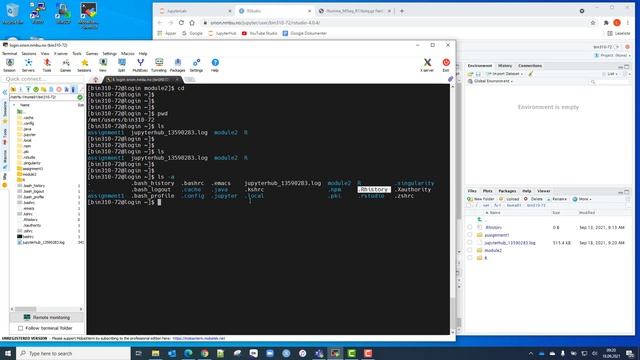Switch to the History tab in RStudio
640x360 pixels.
(x=505, y=66)
